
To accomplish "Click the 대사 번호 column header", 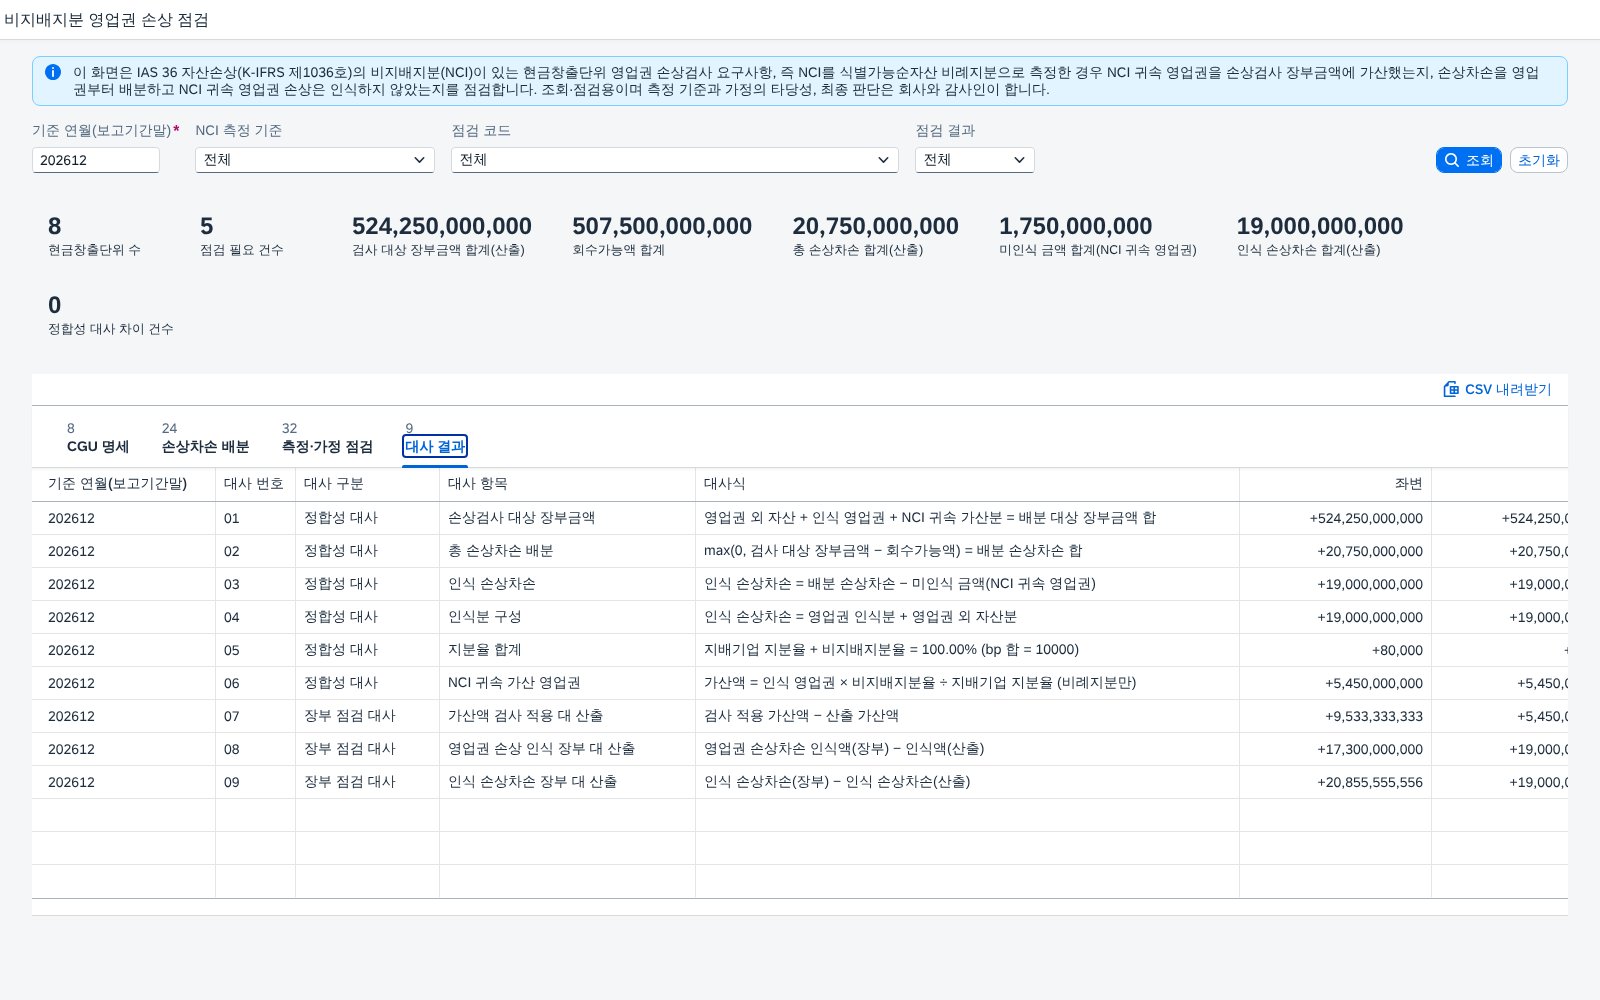I will (x=255, y=484).
